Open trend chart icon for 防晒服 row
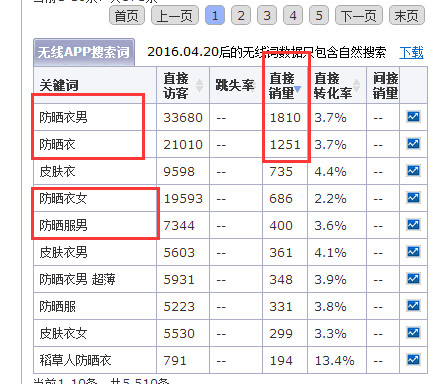This screenshot has height=384, width=440. pos(413,306)
